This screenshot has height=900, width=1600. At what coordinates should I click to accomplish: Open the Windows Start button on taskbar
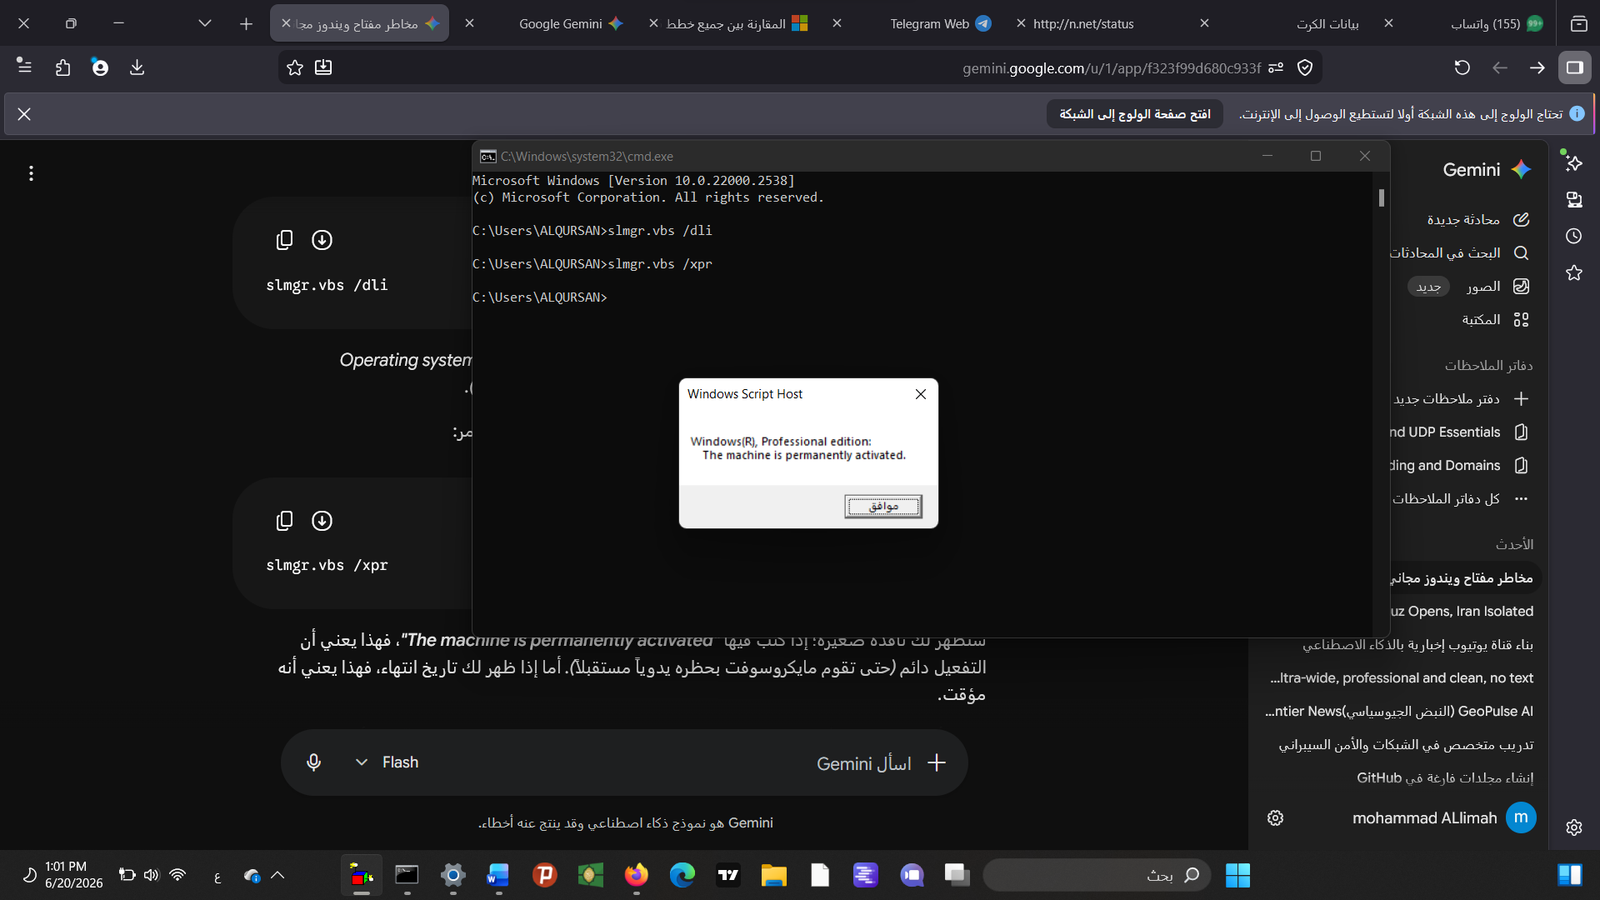point(1238,875)
